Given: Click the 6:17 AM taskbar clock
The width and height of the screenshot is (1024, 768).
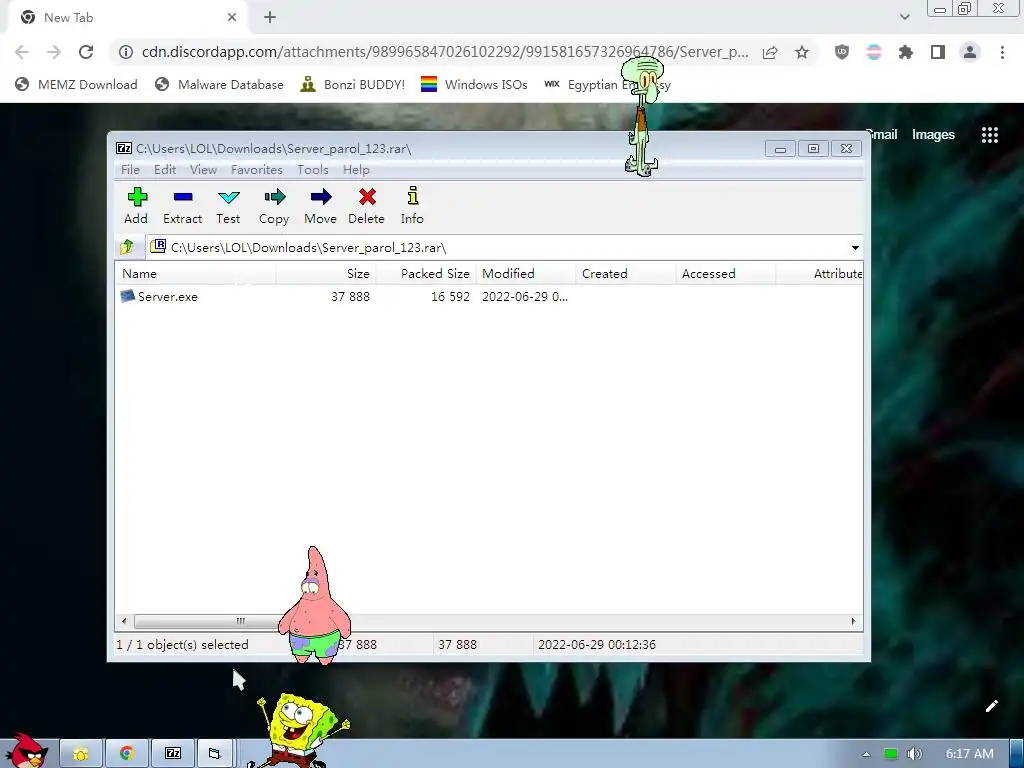Looking at the screenshot, I should pos(970,754).
